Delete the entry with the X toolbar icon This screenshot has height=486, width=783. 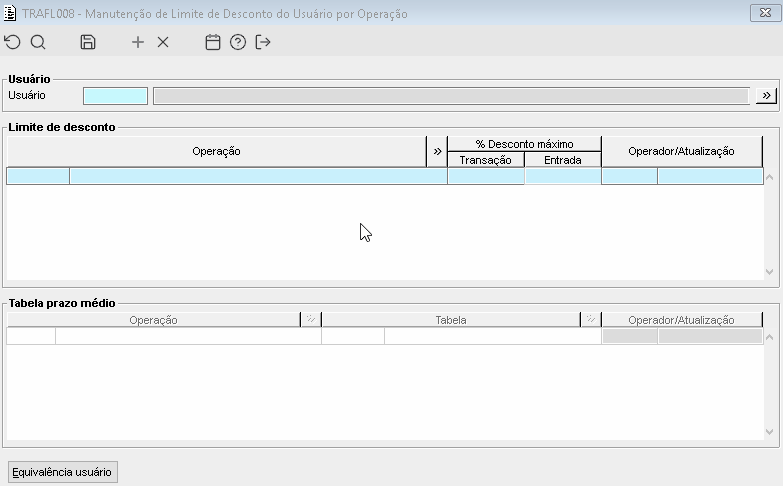pyautogui.click(x=163, y=42)
